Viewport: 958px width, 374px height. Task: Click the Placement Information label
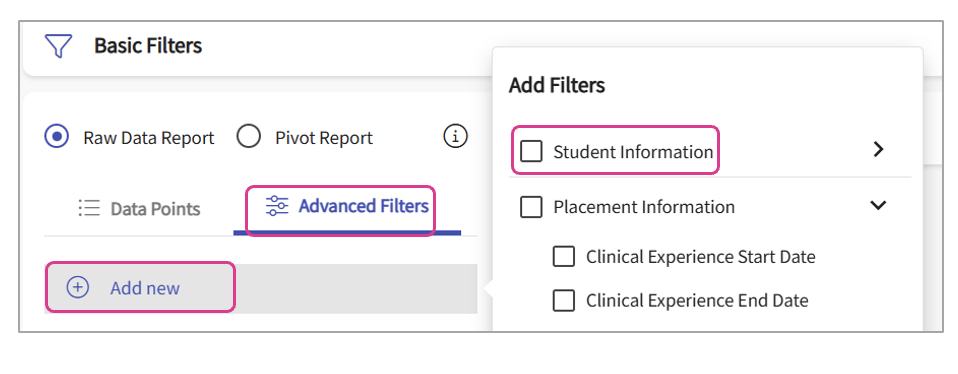click(644, 207)
